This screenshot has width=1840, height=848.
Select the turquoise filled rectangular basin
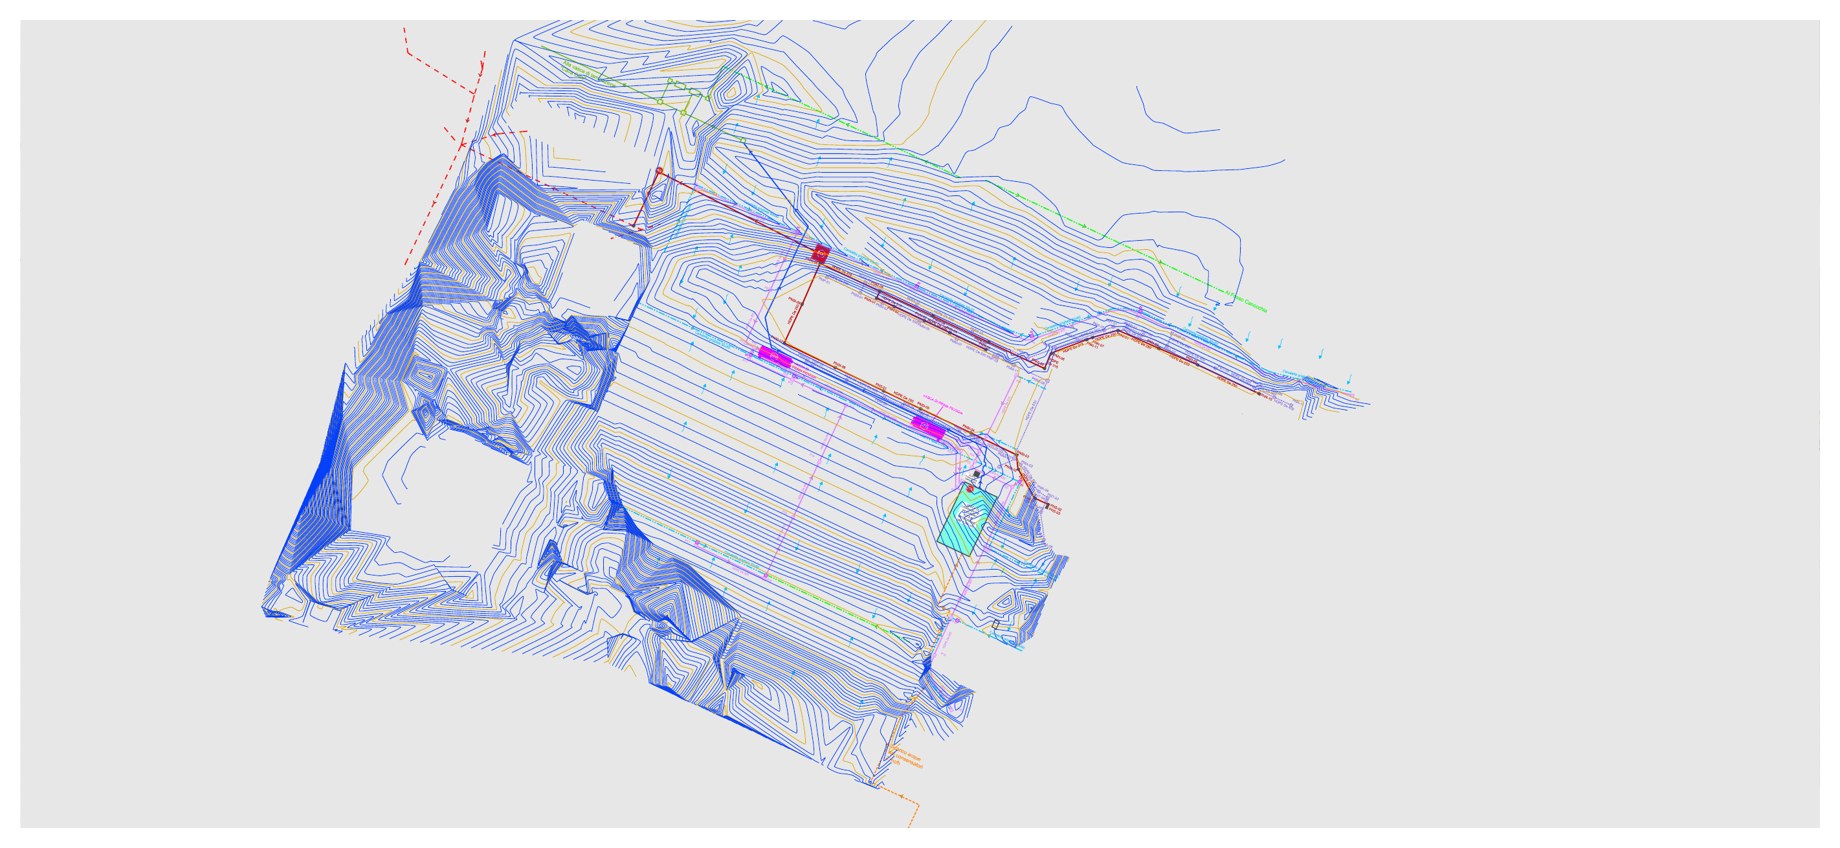point(968,520)
